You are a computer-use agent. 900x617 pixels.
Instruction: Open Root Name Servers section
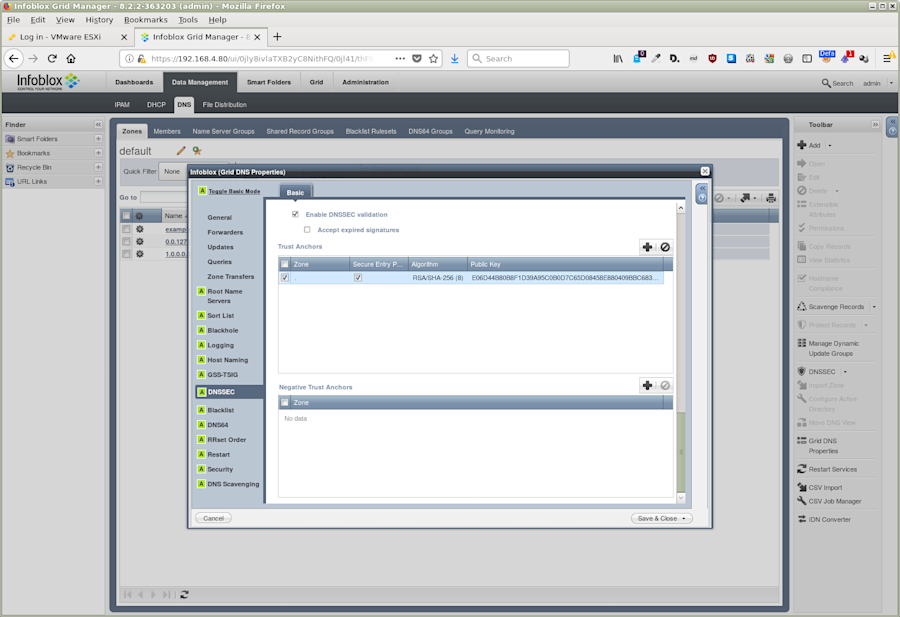[x=224, y=296]
